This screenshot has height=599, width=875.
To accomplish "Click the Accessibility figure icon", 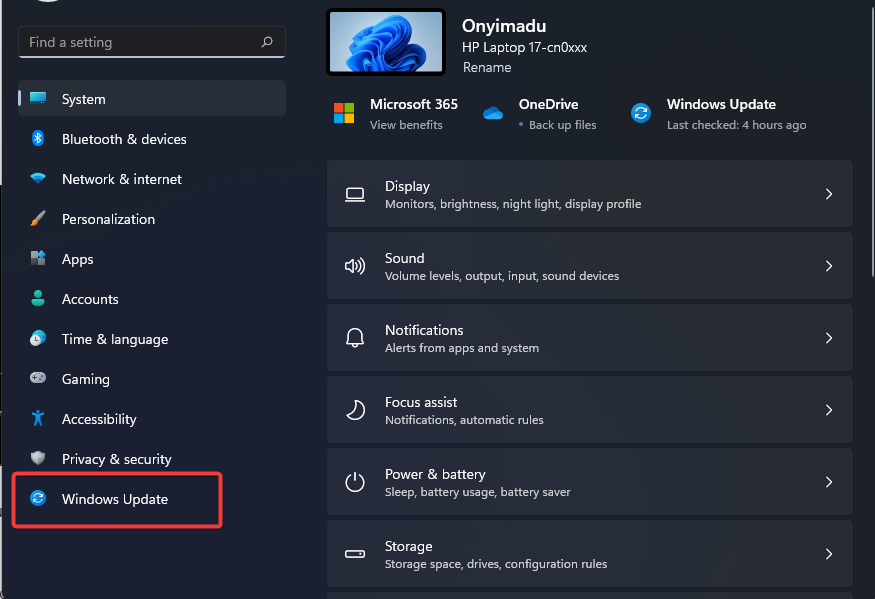I will [38, 418].
